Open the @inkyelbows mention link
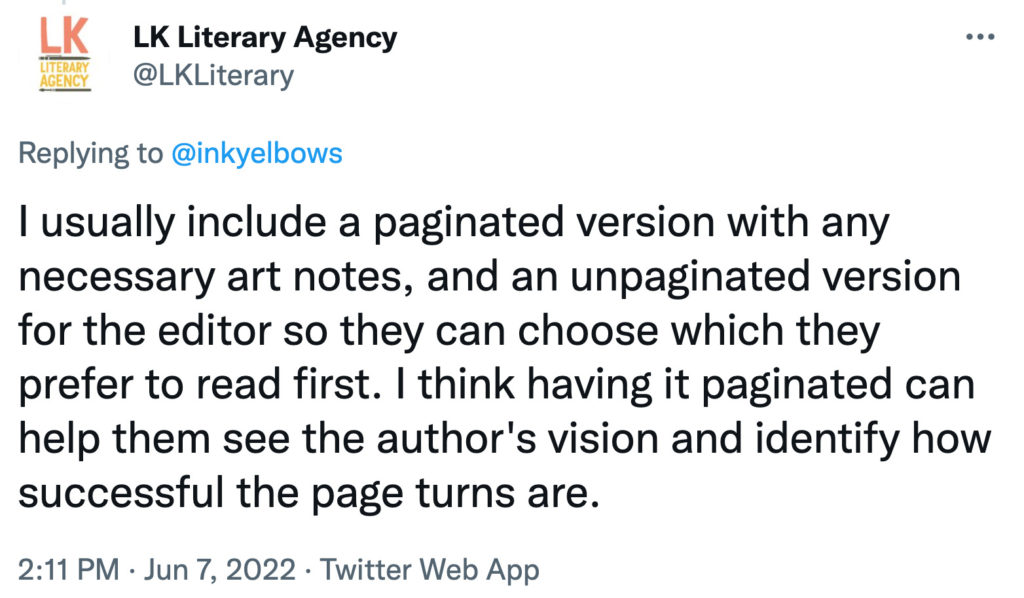This screenshot has width=1024, height=598. coord(257,153)
